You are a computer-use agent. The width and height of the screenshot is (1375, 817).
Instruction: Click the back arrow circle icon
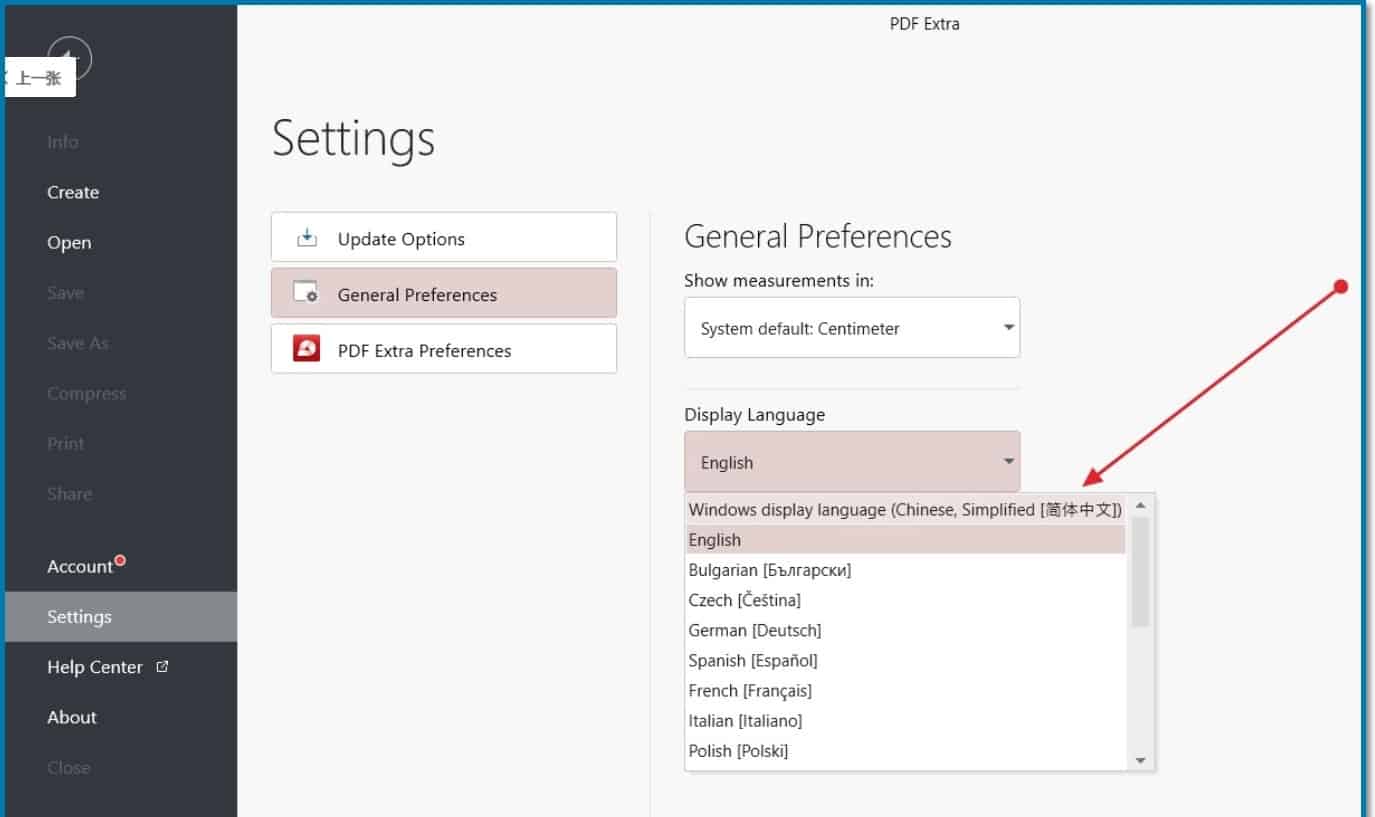click(x=69, y=59)
